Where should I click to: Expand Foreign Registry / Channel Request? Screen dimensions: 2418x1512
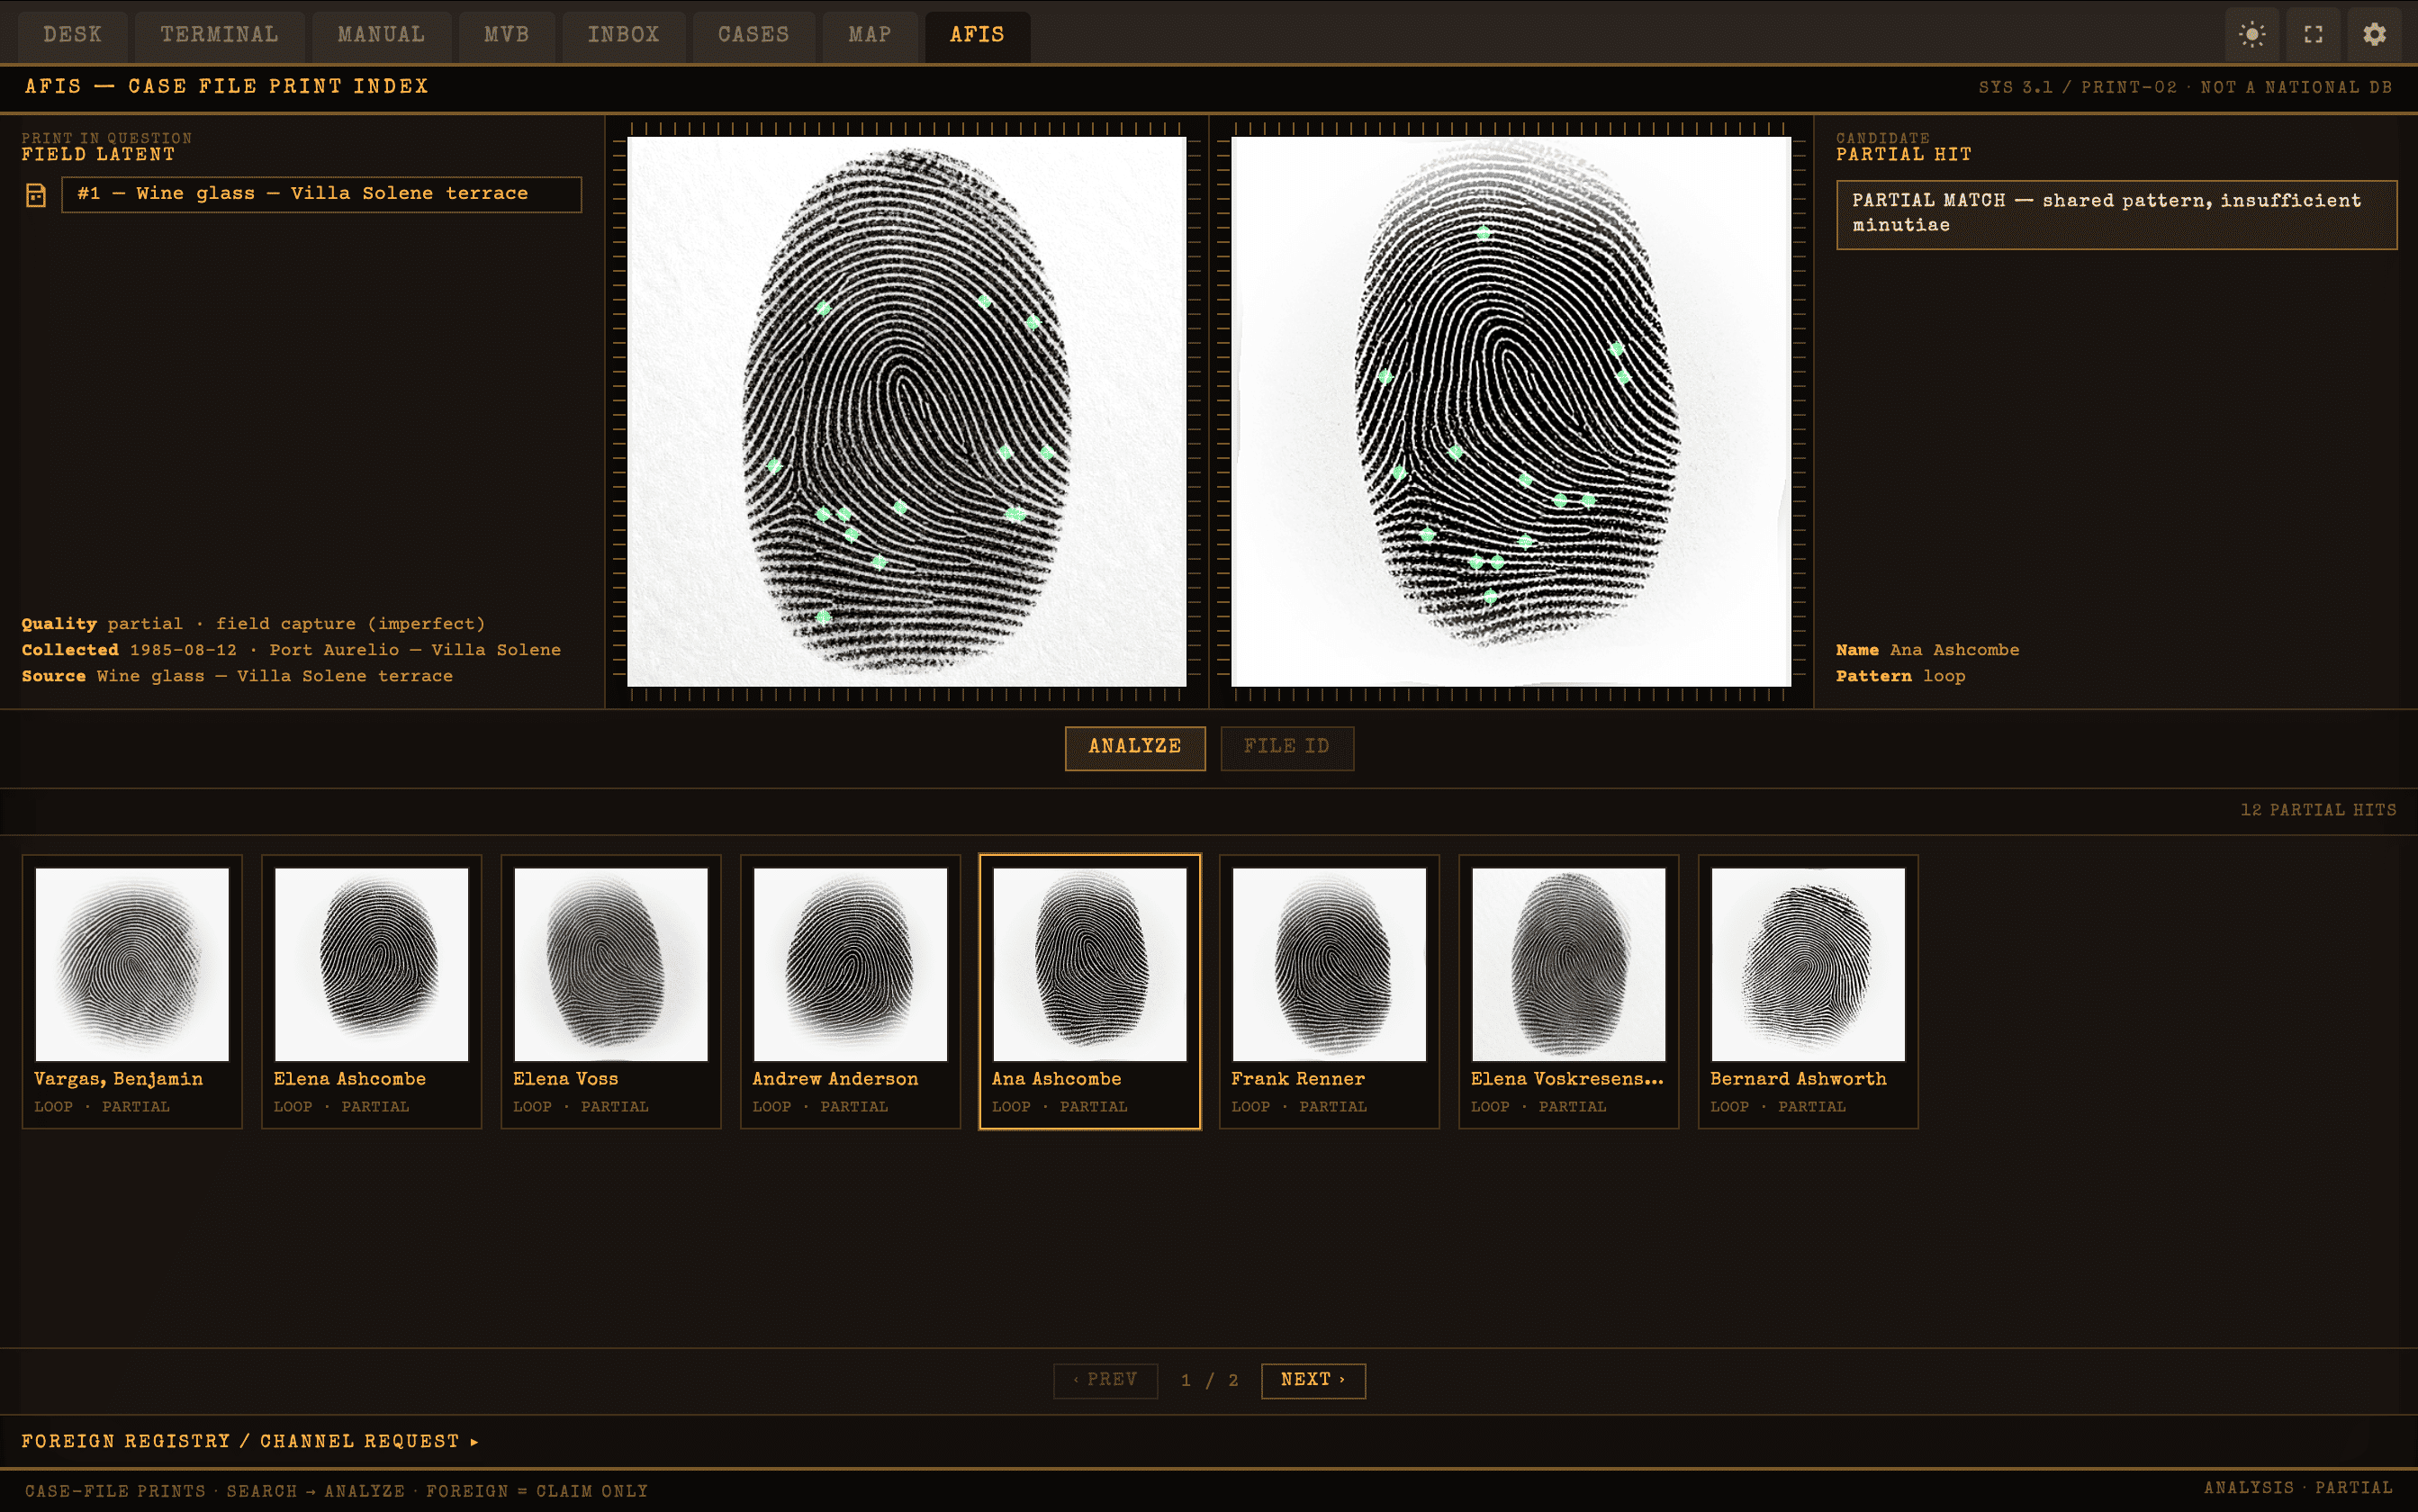point(250,1441)
